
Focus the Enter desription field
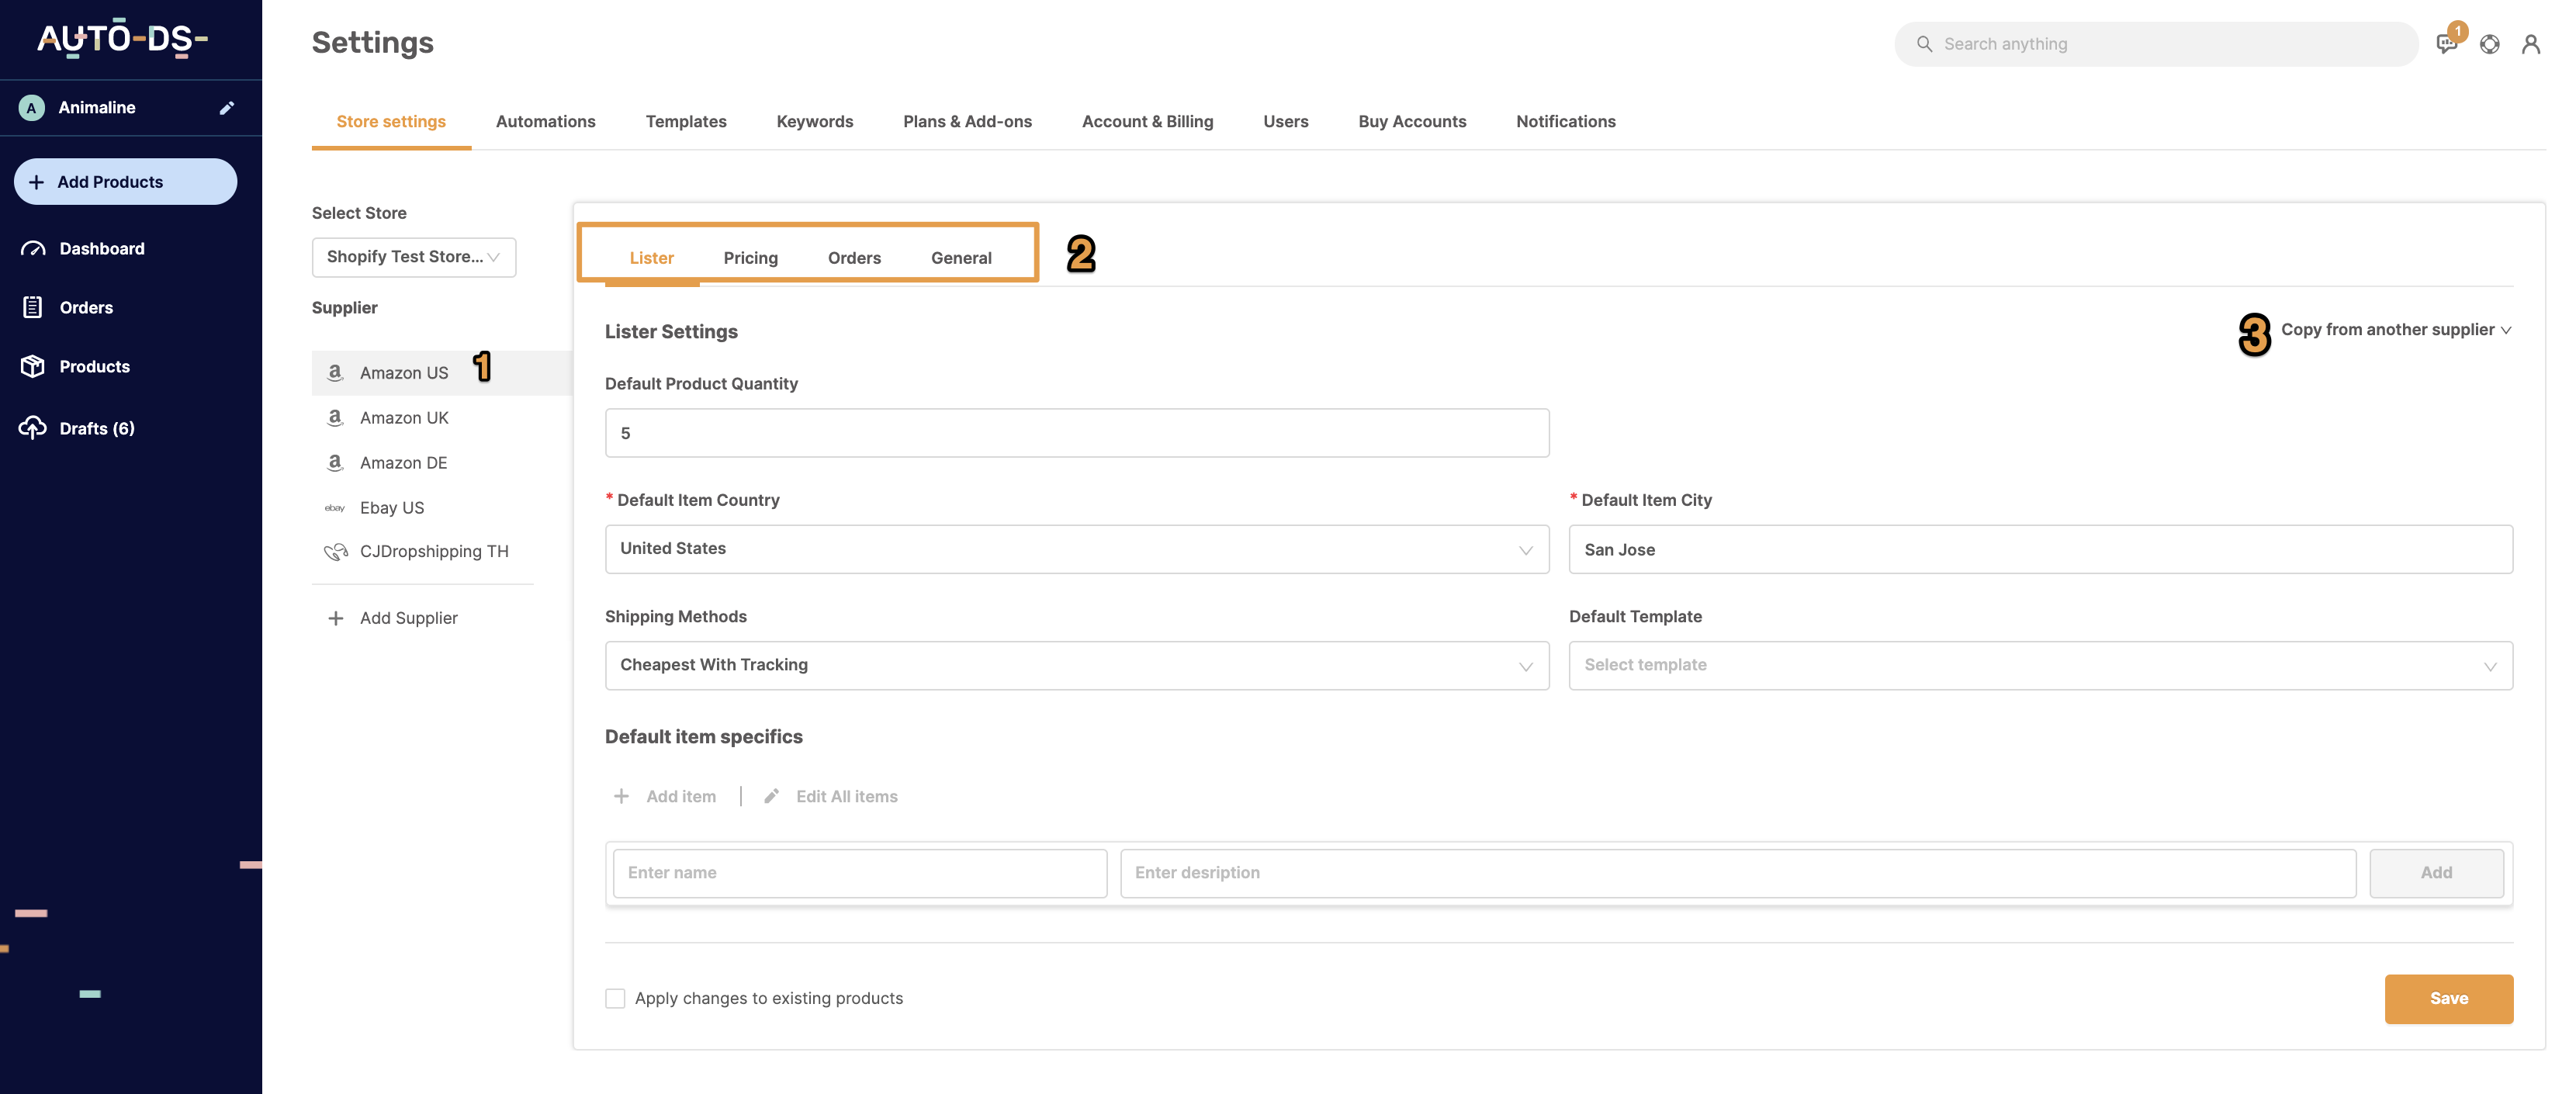(1738, 873)
